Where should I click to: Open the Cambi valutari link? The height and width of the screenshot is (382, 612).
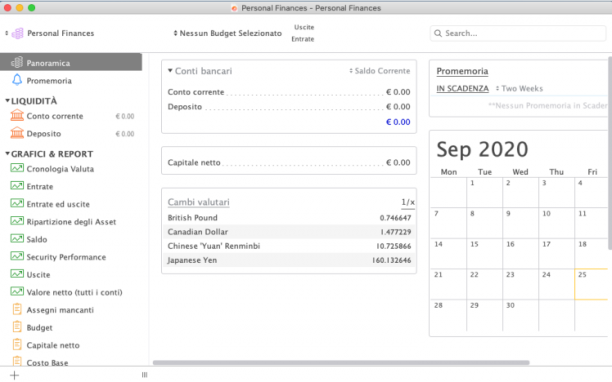pos(198,202)
